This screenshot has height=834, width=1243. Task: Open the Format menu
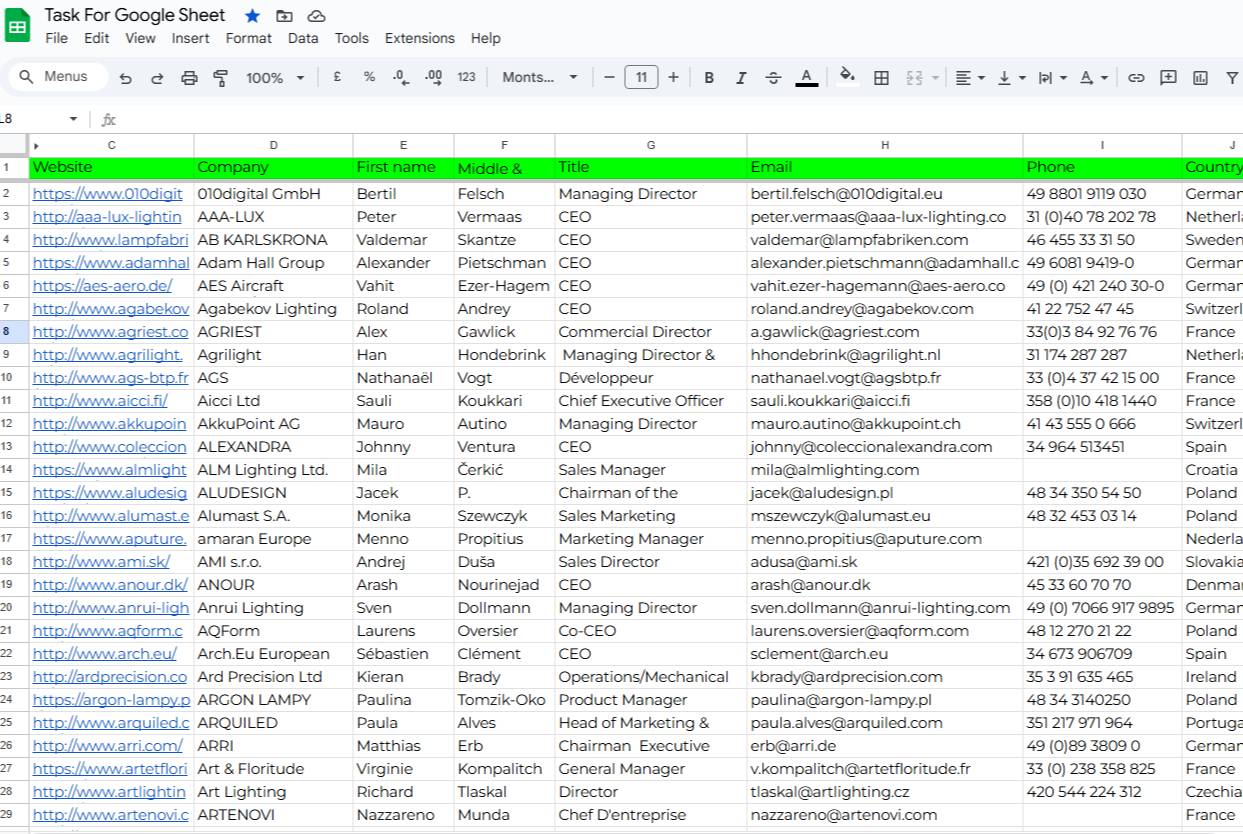point(249,38)
